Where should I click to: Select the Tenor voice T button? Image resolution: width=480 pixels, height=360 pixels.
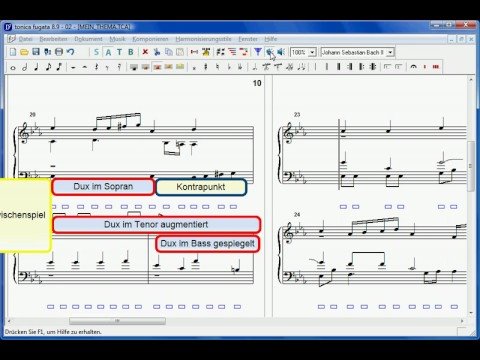click(x=119, y=52)
